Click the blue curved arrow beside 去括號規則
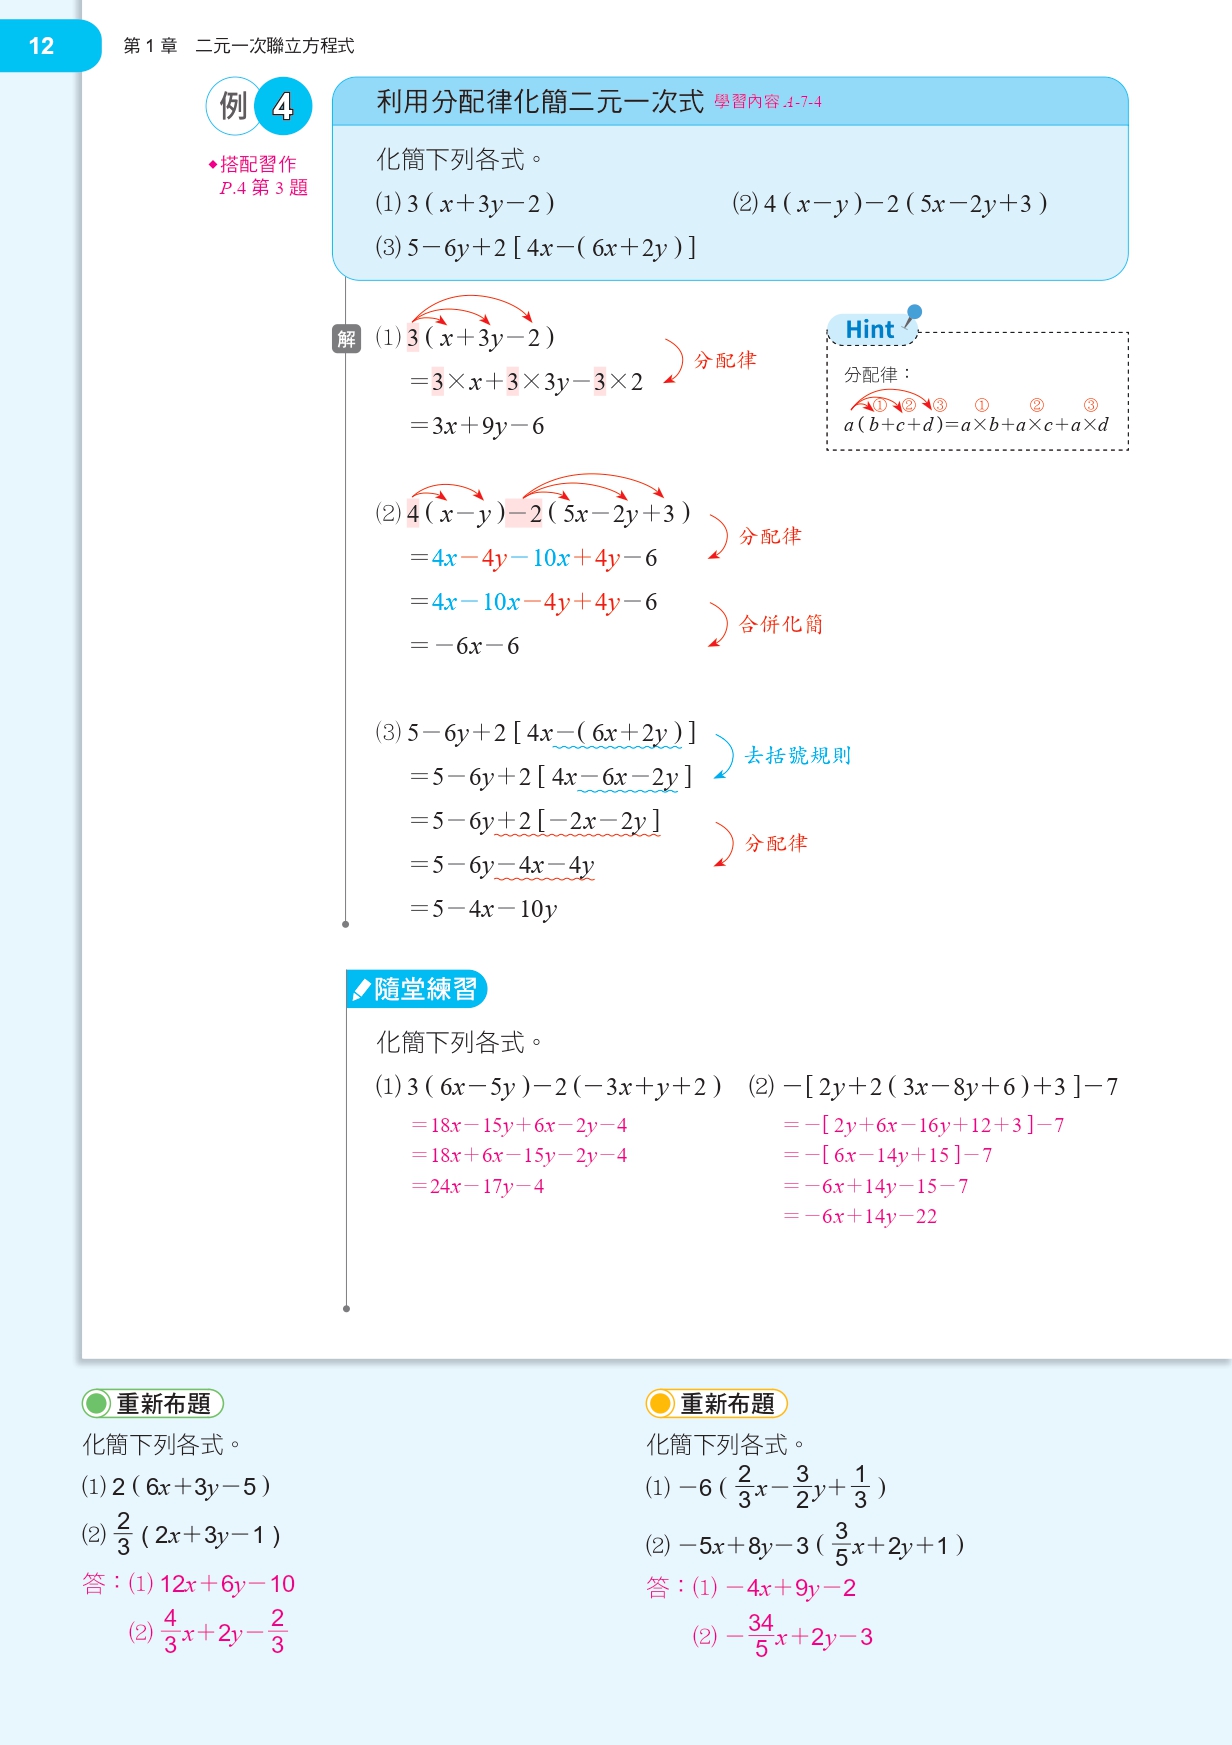Image resolution: width=1232 pixels, height=1745 pixels. [x=724, y=756]
